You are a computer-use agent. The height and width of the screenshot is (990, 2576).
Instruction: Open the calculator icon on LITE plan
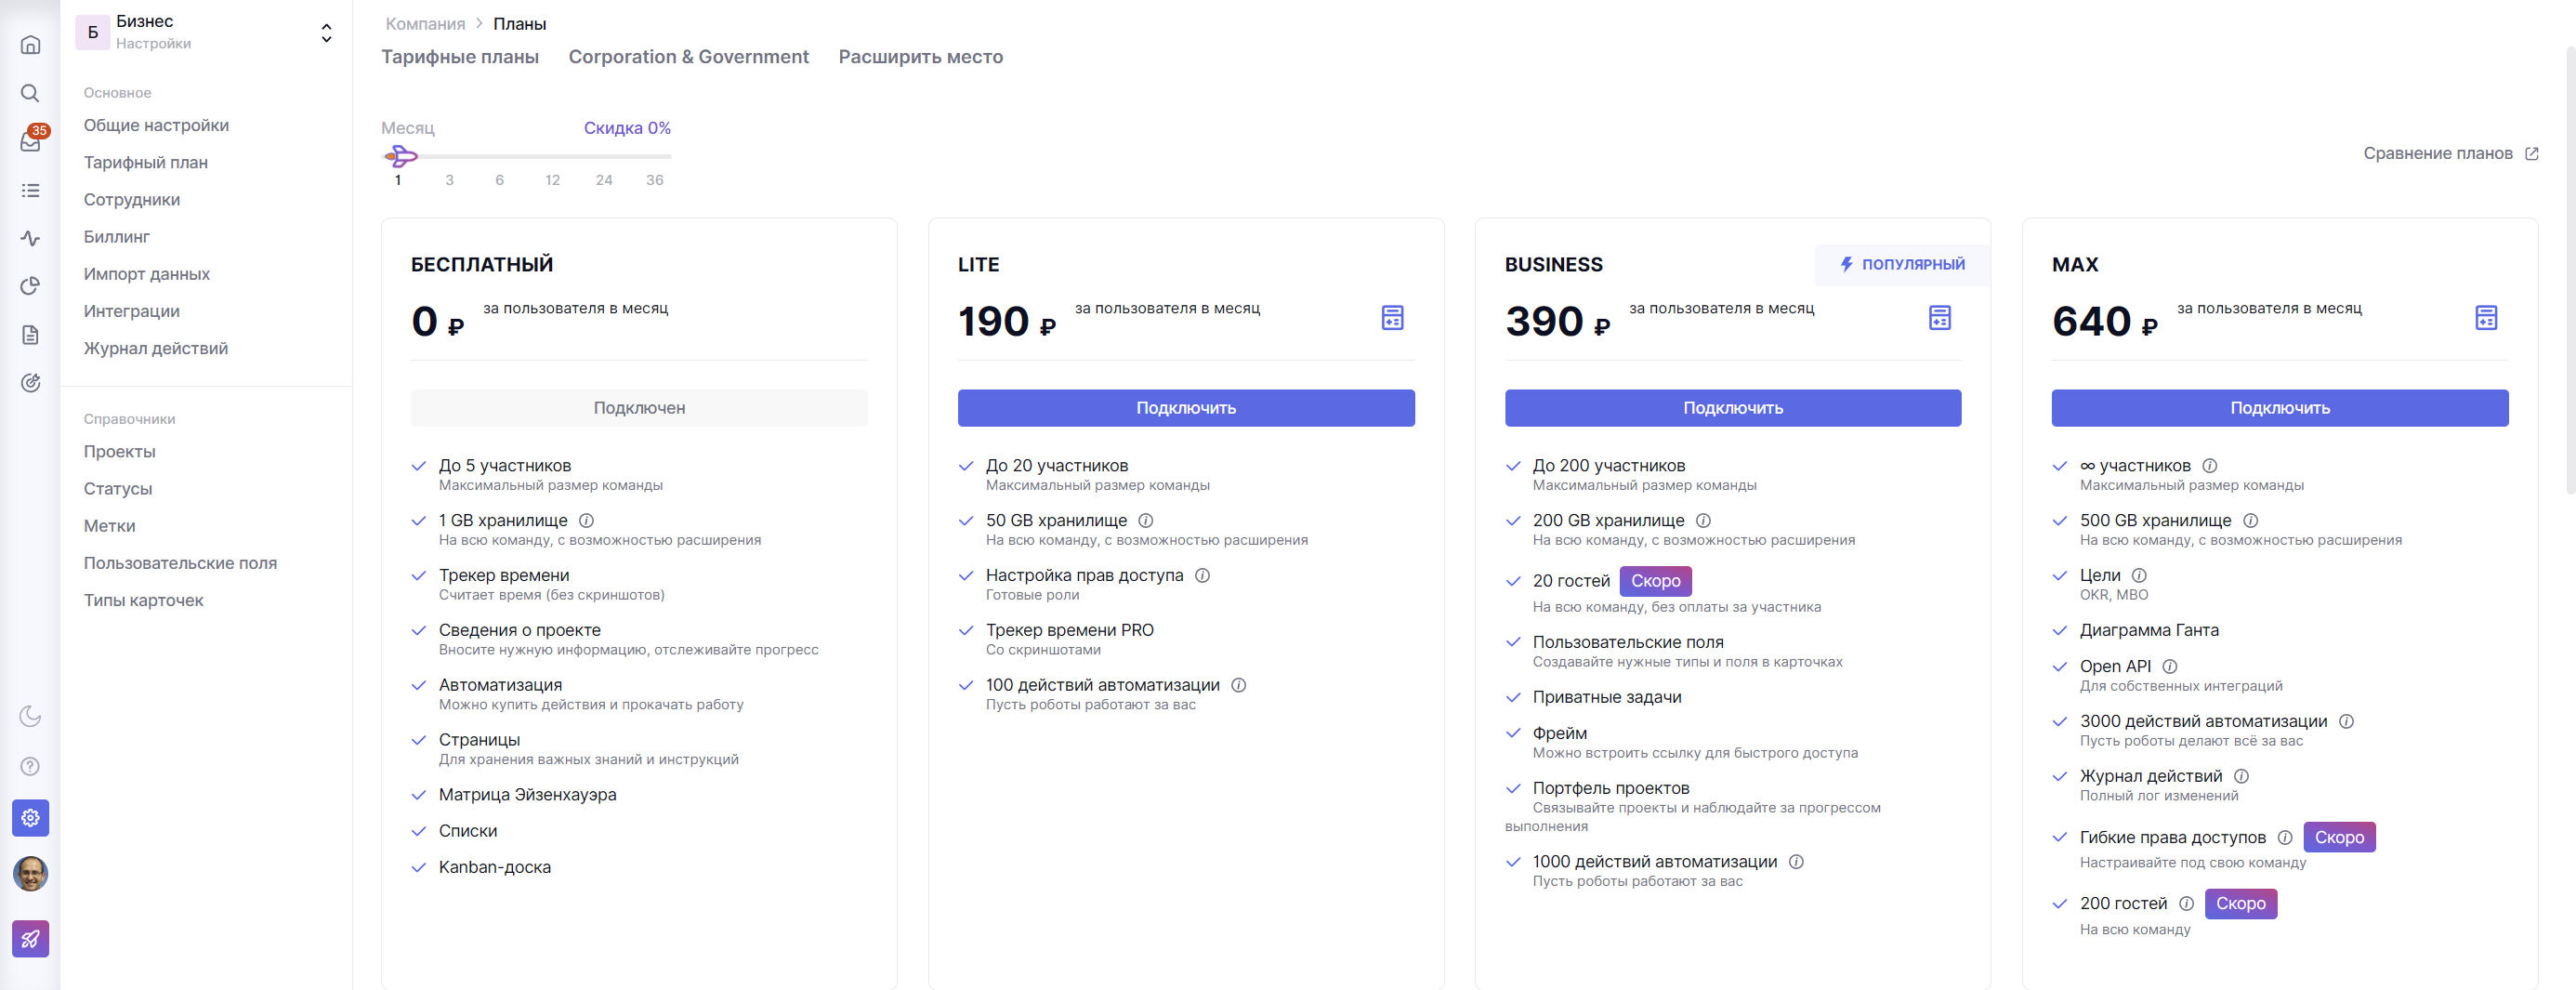1392,318
